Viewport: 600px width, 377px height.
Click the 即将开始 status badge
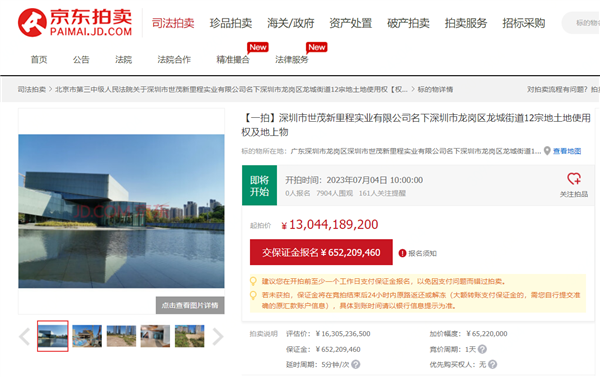(x=259, y=185)
